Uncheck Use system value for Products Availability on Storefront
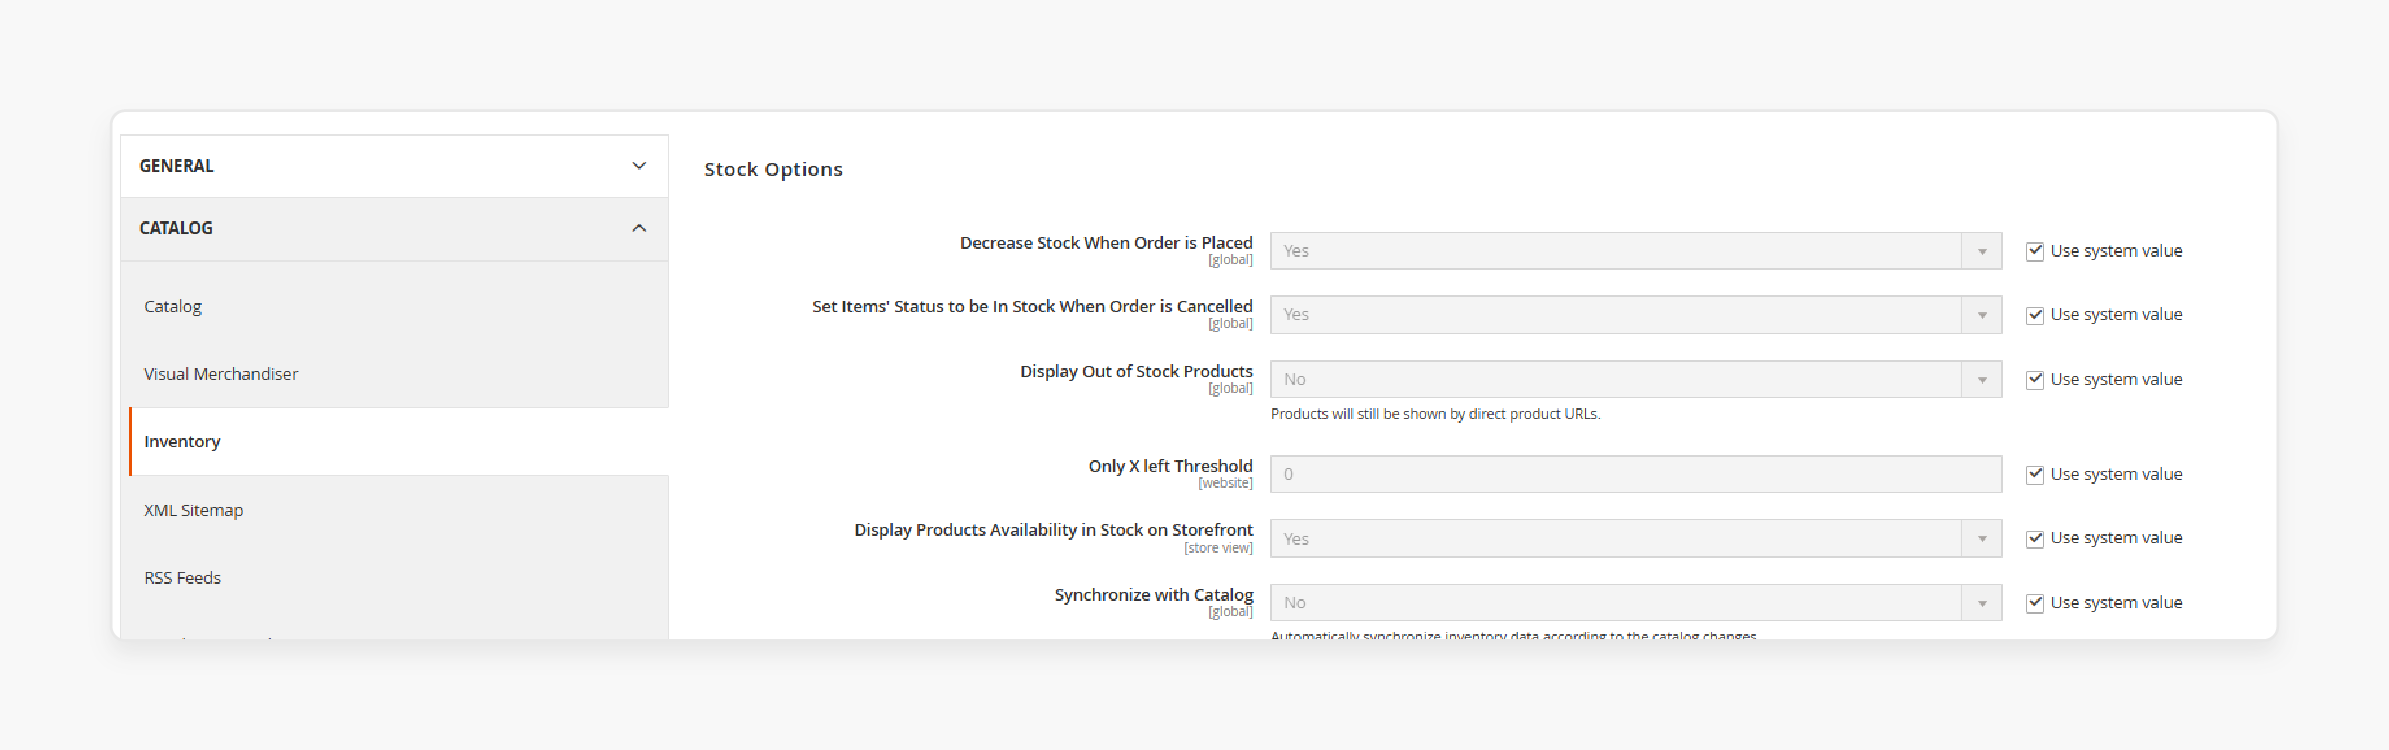 tap(2035, 538)
